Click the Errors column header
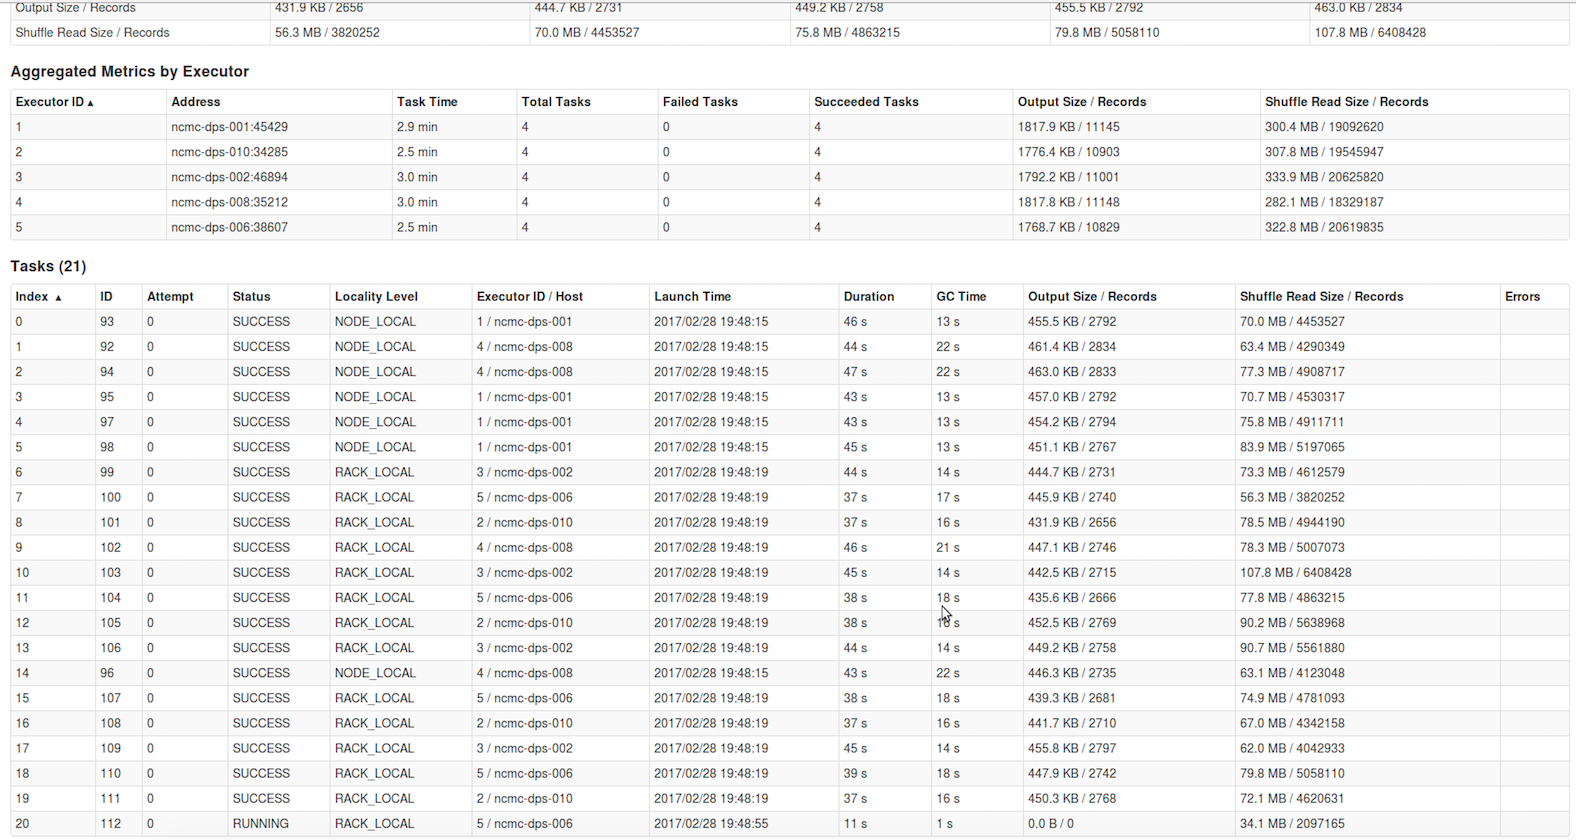The height and width of the screenshot is (840, 1576). pos(1522,297)
